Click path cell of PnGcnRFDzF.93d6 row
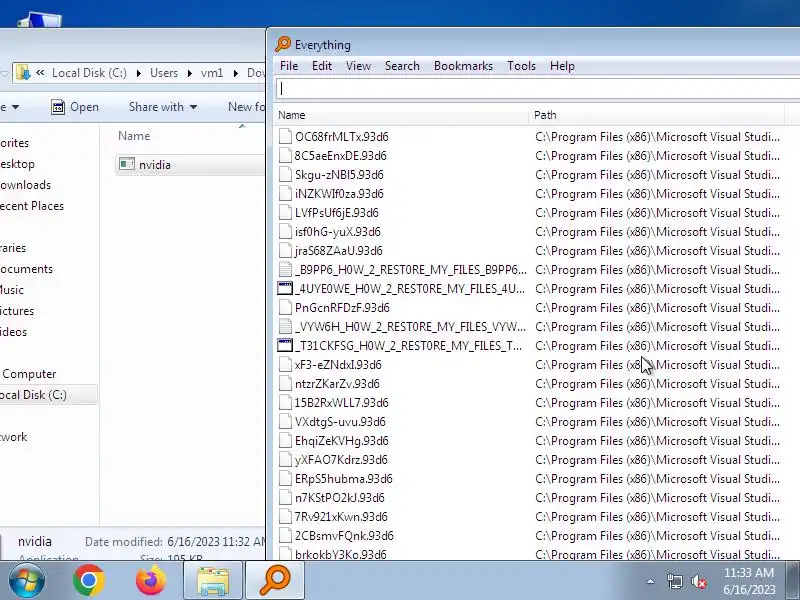 tap(658, 308)
